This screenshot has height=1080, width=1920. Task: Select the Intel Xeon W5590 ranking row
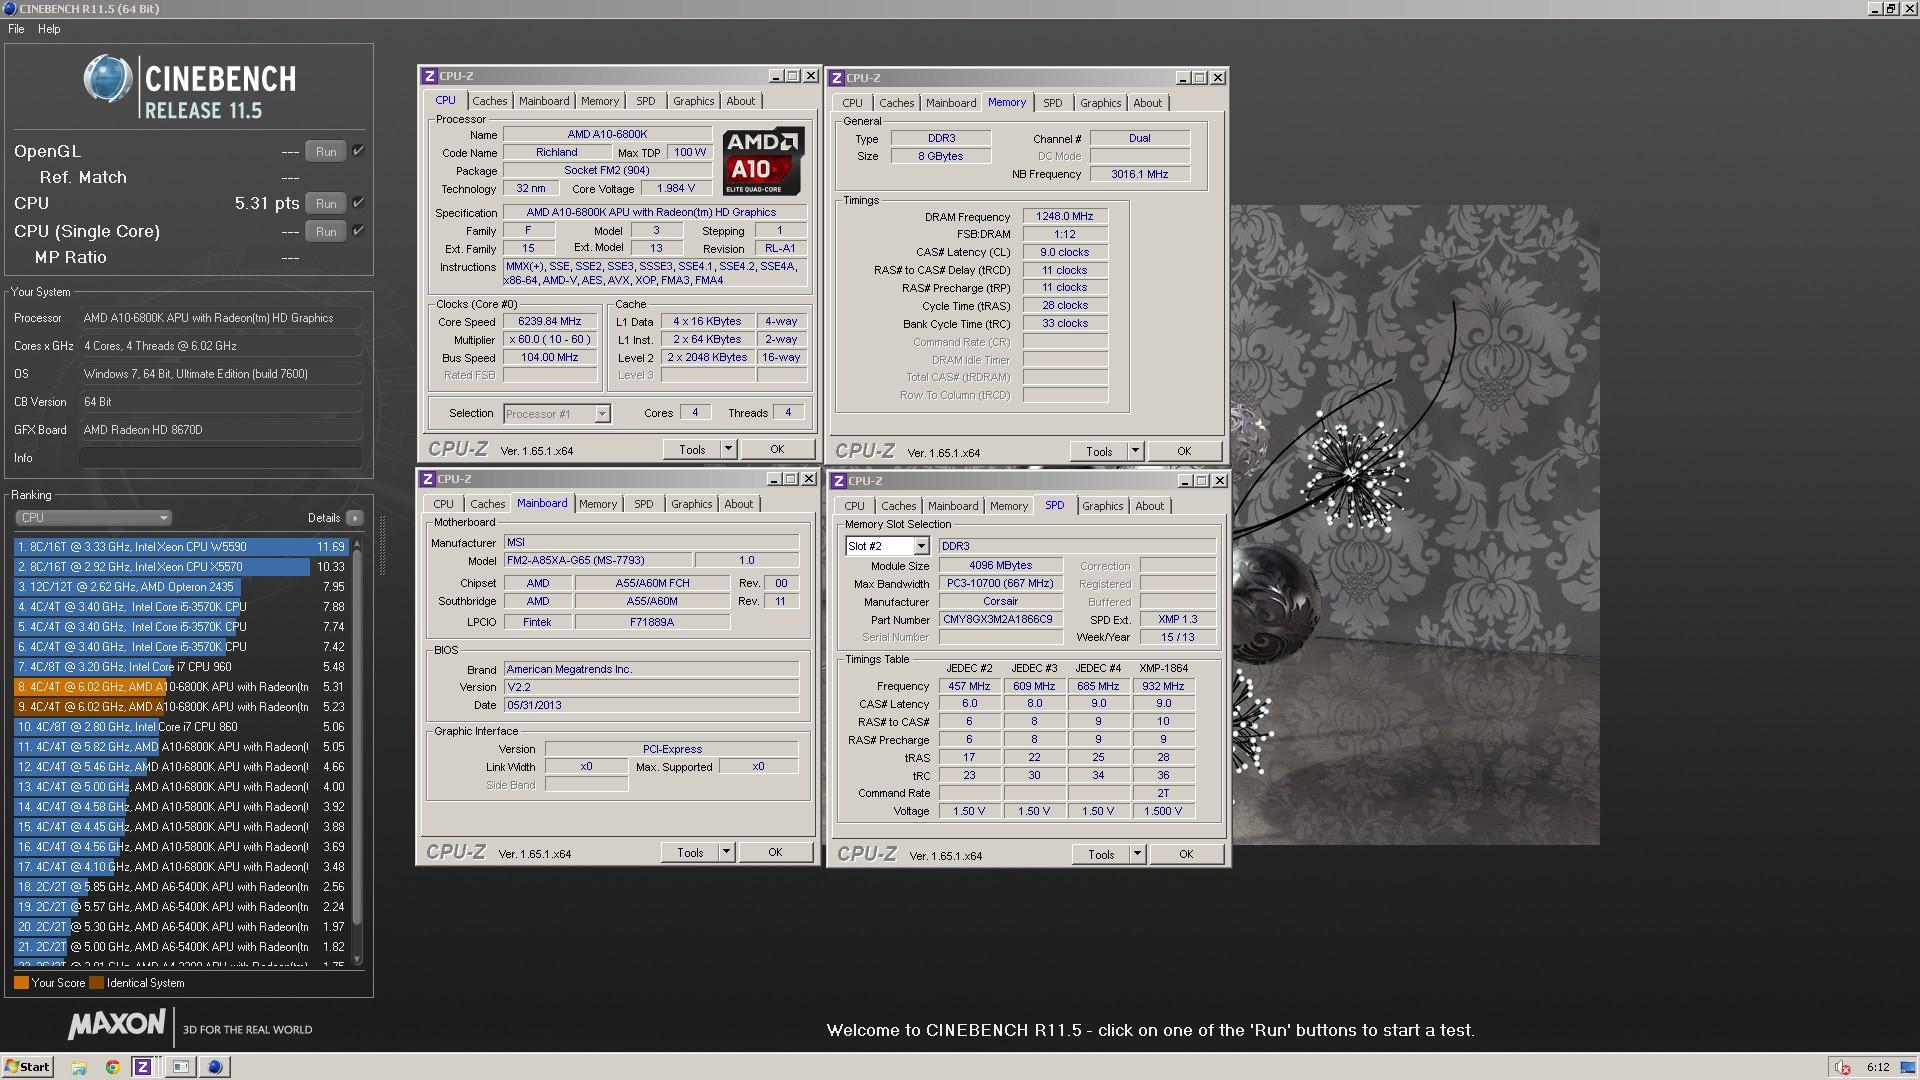coord(181,547)
